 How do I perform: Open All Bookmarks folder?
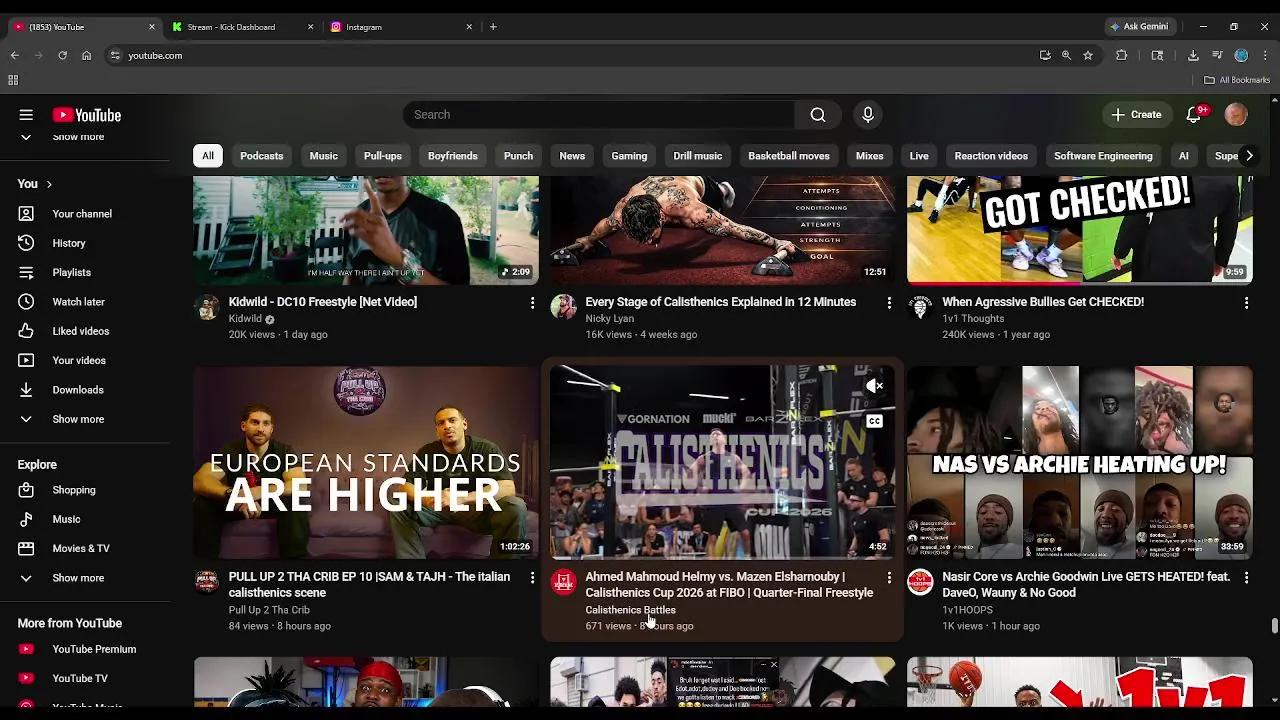coord(1237,80)
